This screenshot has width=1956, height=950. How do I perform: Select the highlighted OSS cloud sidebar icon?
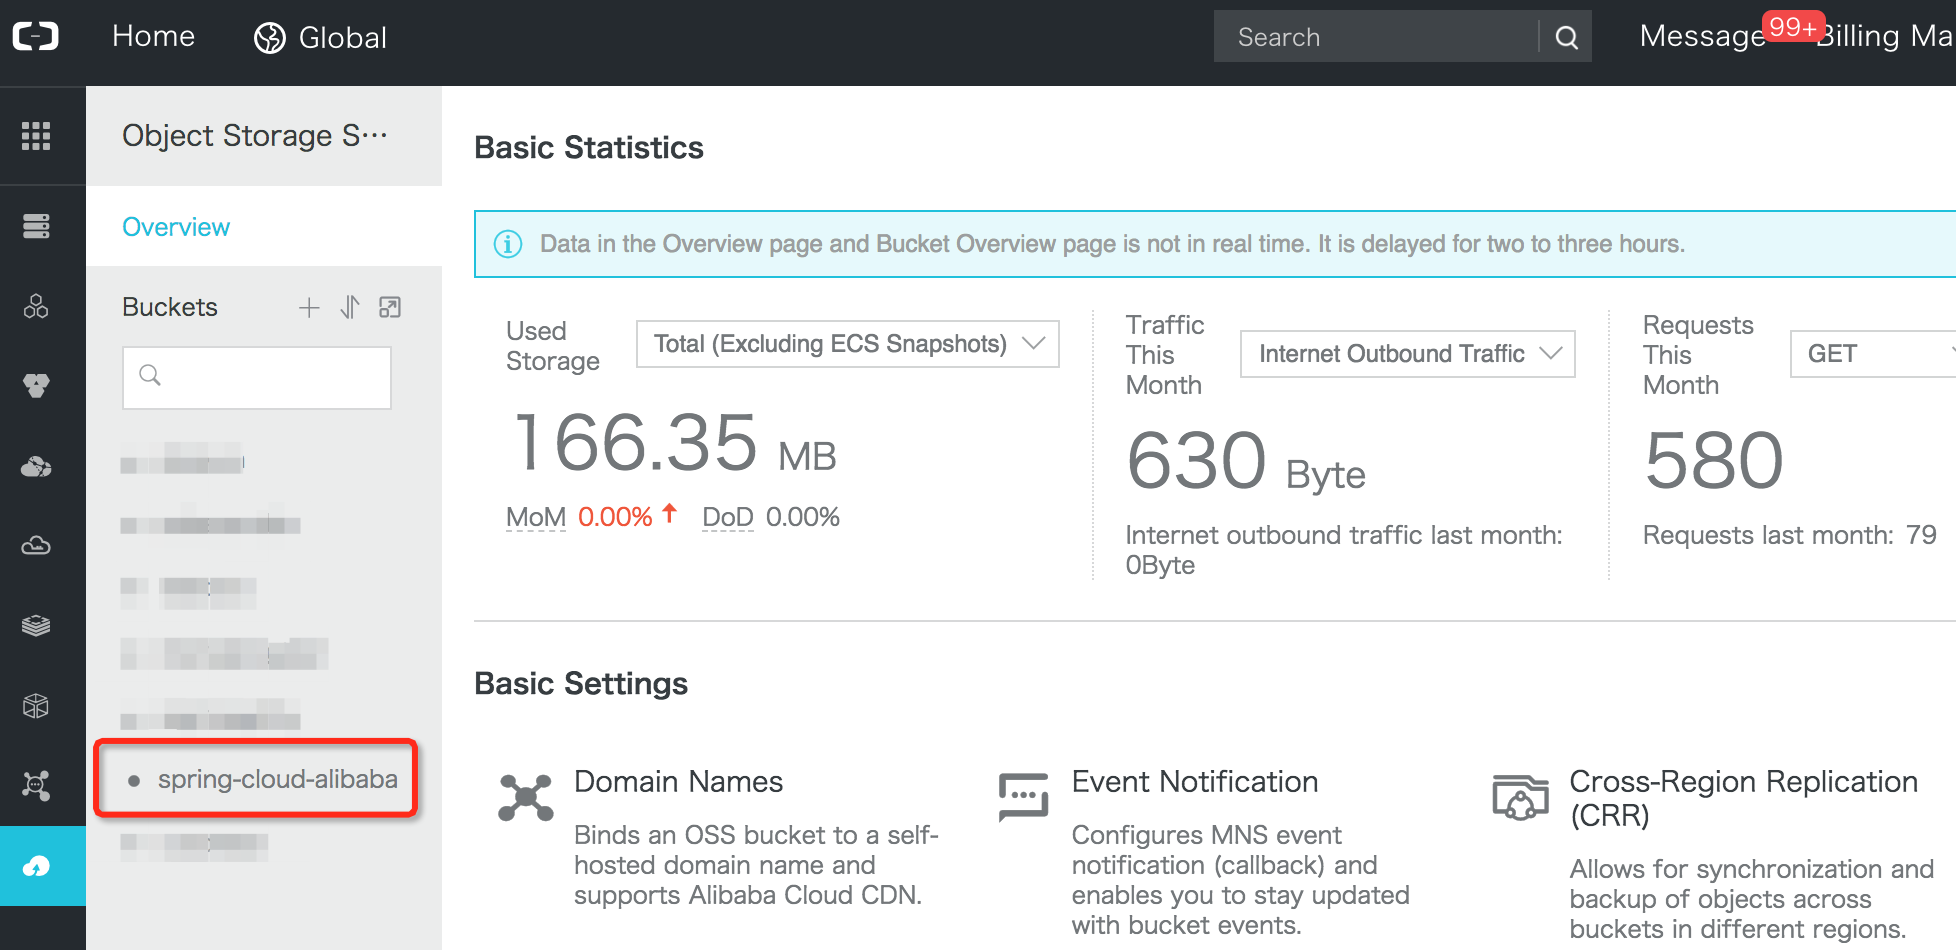[x=36, y=866]
